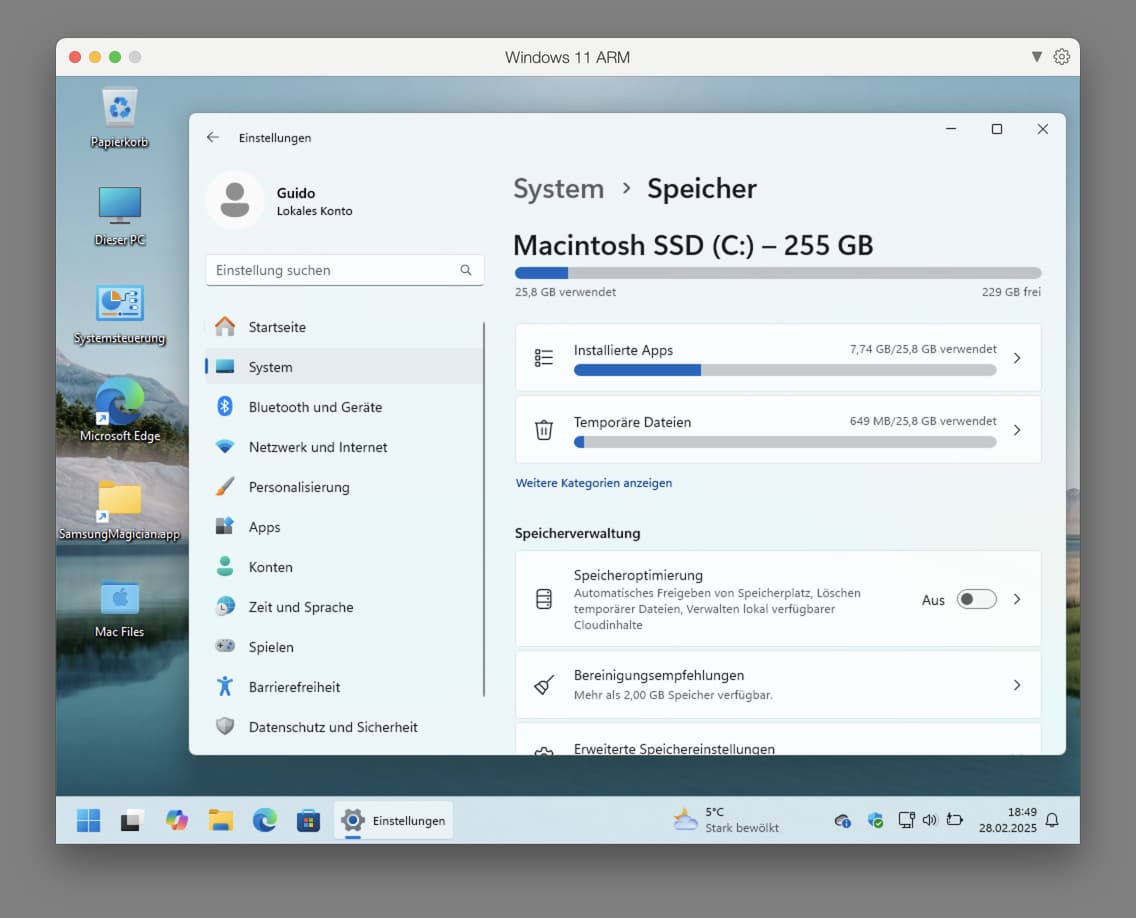Open the Windows Start button
Image resolution: width=1136 pixels, height=918 pixels.
coord(88,820)
